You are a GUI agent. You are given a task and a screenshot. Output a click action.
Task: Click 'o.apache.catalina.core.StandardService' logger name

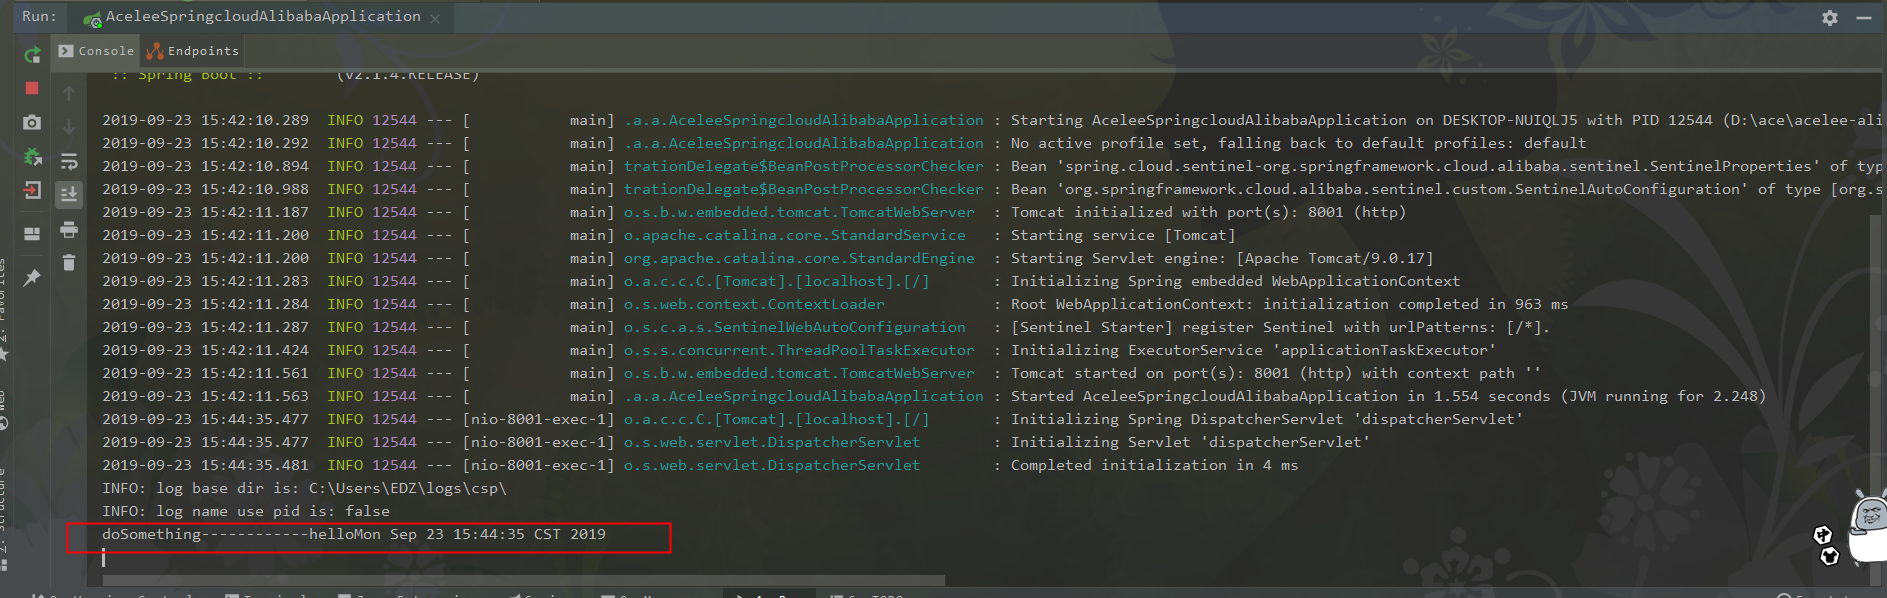[x=795, y=235]
